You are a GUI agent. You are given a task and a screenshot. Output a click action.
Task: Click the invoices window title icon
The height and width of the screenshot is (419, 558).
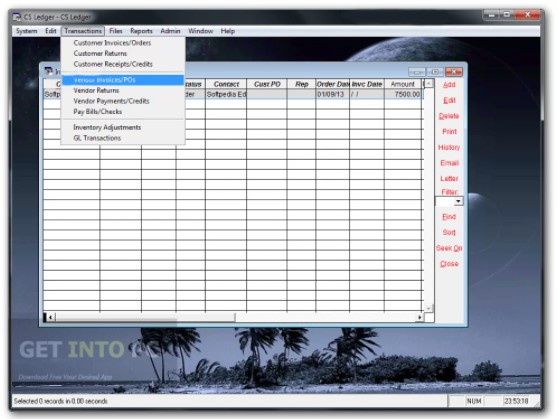(x=48, y=71)
